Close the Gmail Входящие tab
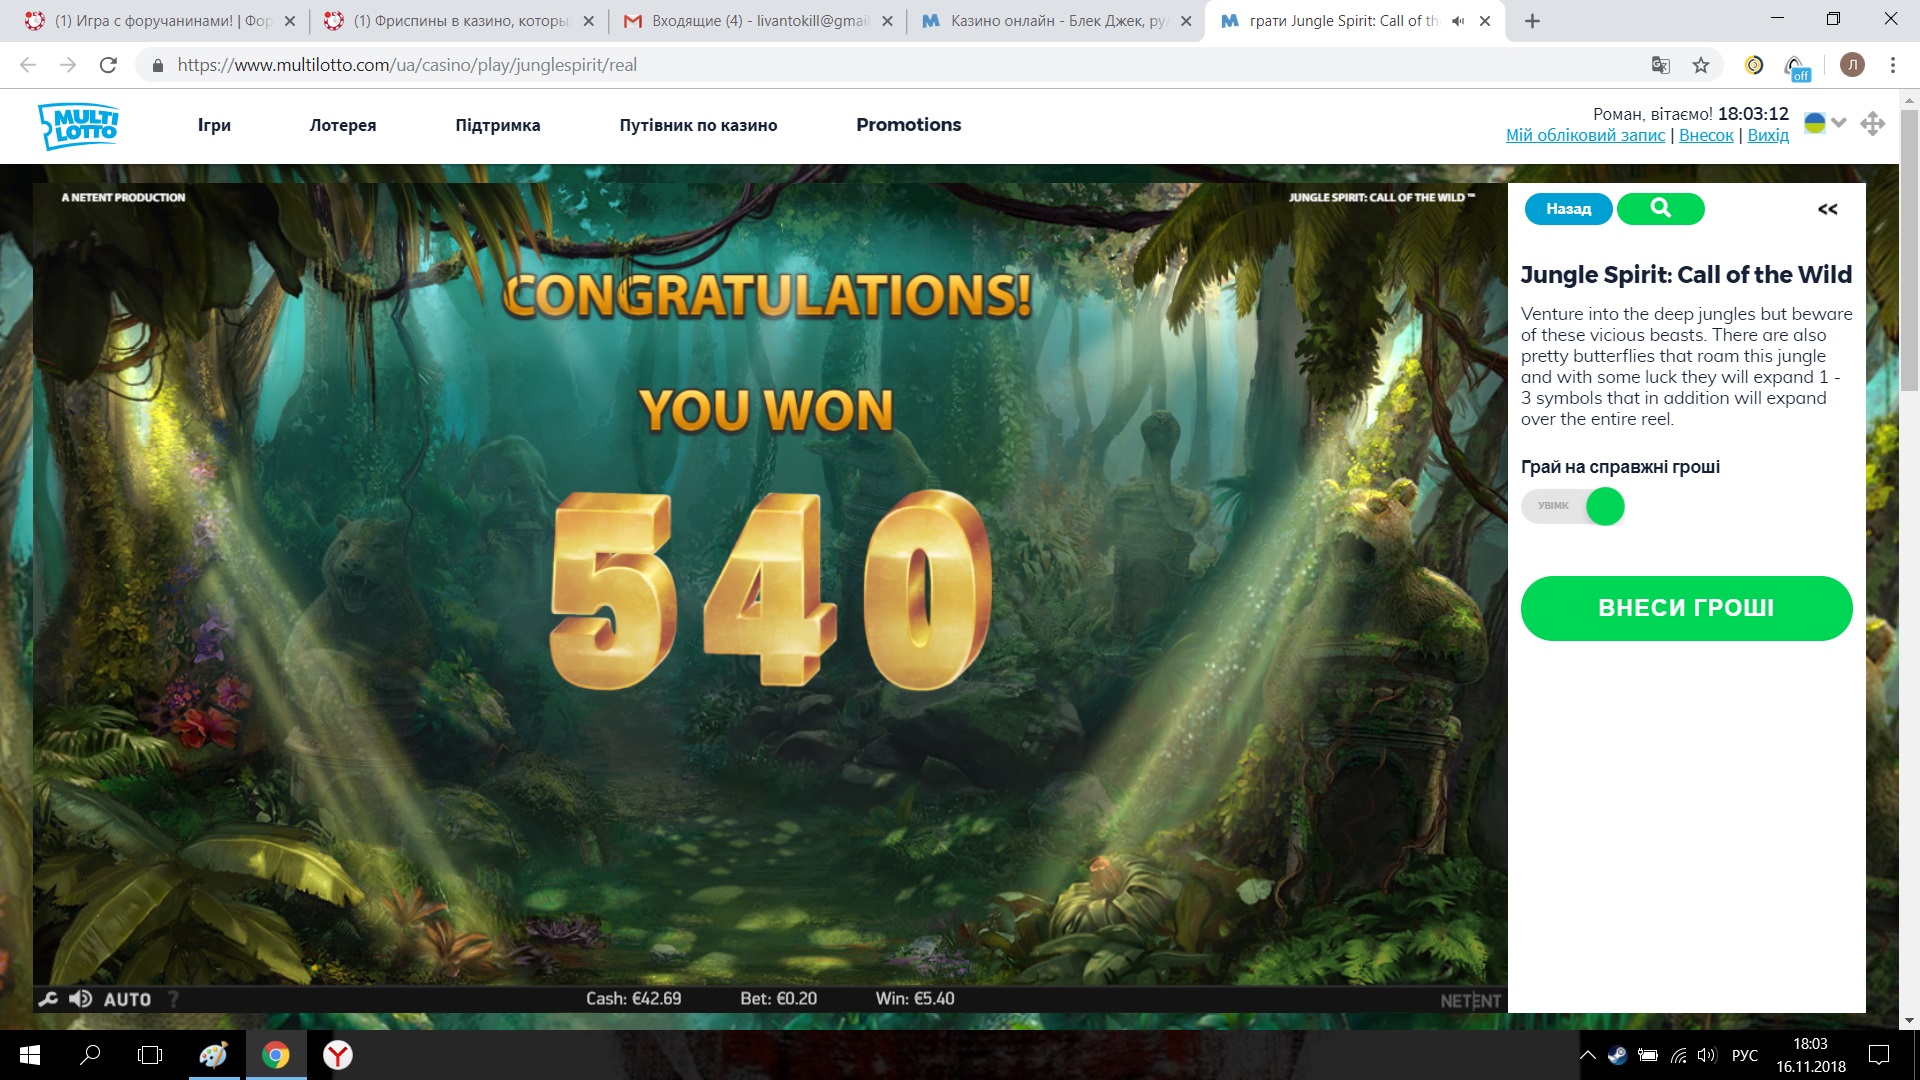 click(x=887, y=21)
